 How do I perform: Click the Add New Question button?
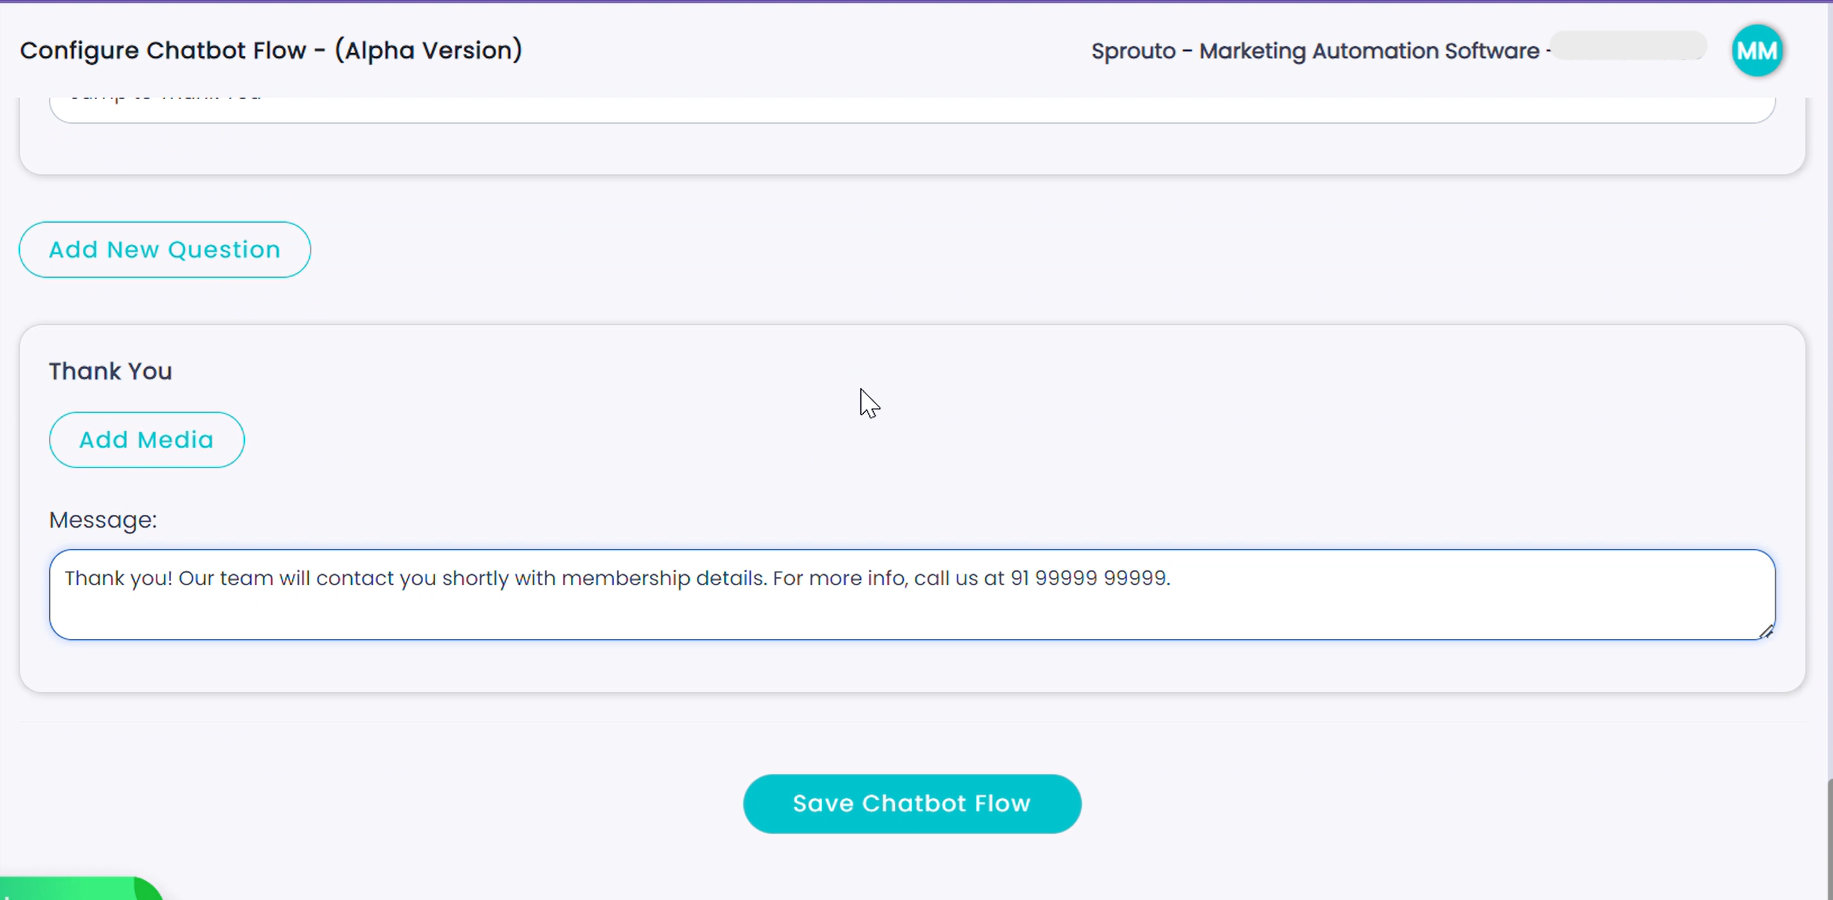point(165,250)
